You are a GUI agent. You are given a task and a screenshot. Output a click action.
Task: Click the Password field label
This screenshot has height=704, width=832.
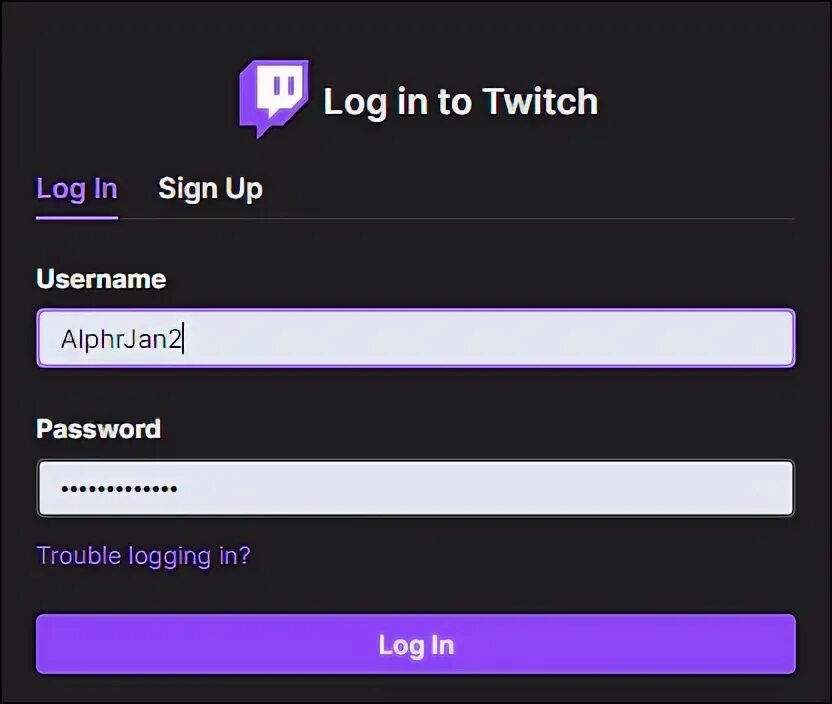coord(98,429)
